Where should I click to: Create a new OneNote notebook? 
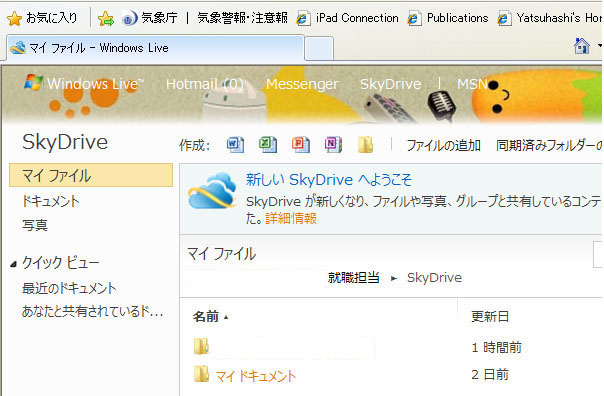[x=333, y=145]
